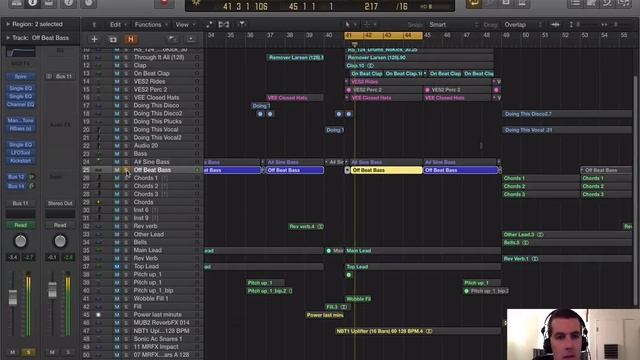The width and height of the screenshot is (640, 360).
Task: Click the duplicate track button
Action: tap(113, 39)
